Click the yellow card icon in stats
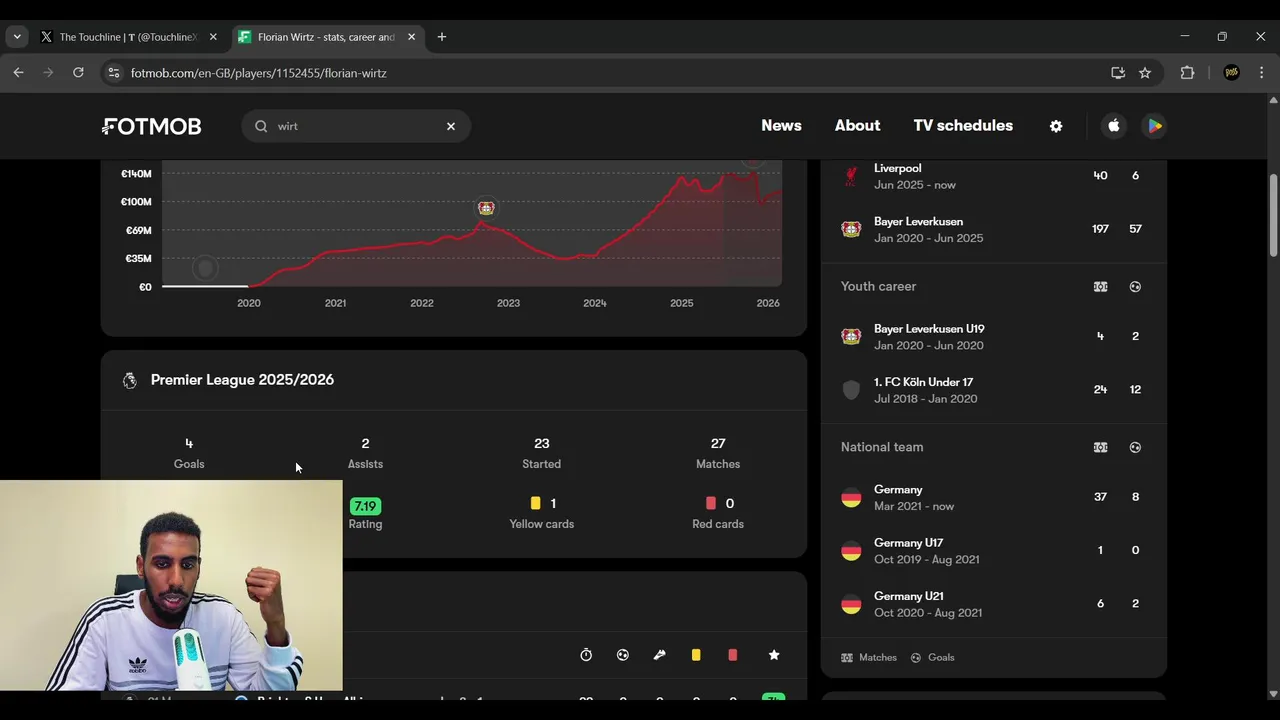This screenshot has height=720, width=1280. pos(535,503)
